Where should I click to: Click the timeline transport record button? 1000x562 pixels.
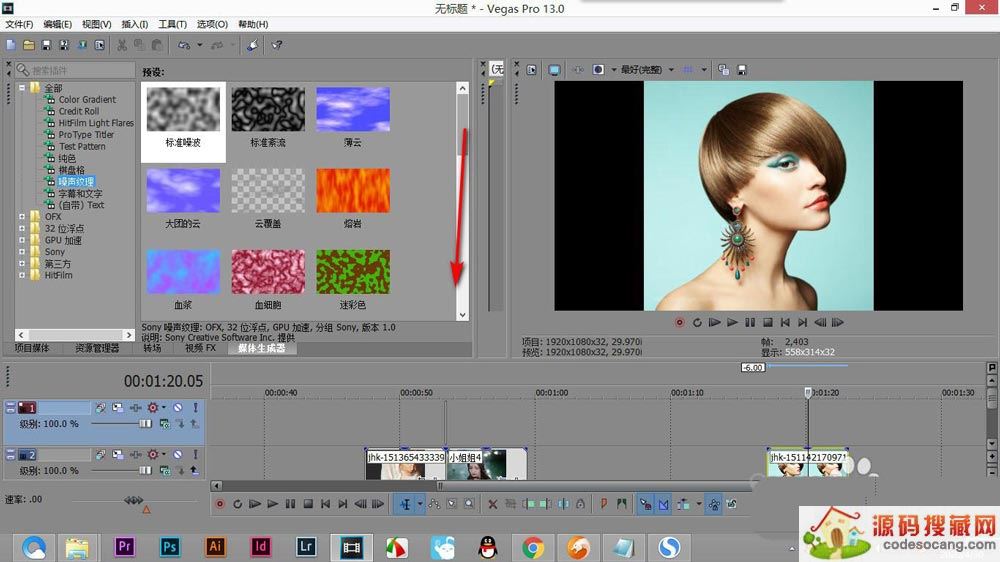pos(220,505)
